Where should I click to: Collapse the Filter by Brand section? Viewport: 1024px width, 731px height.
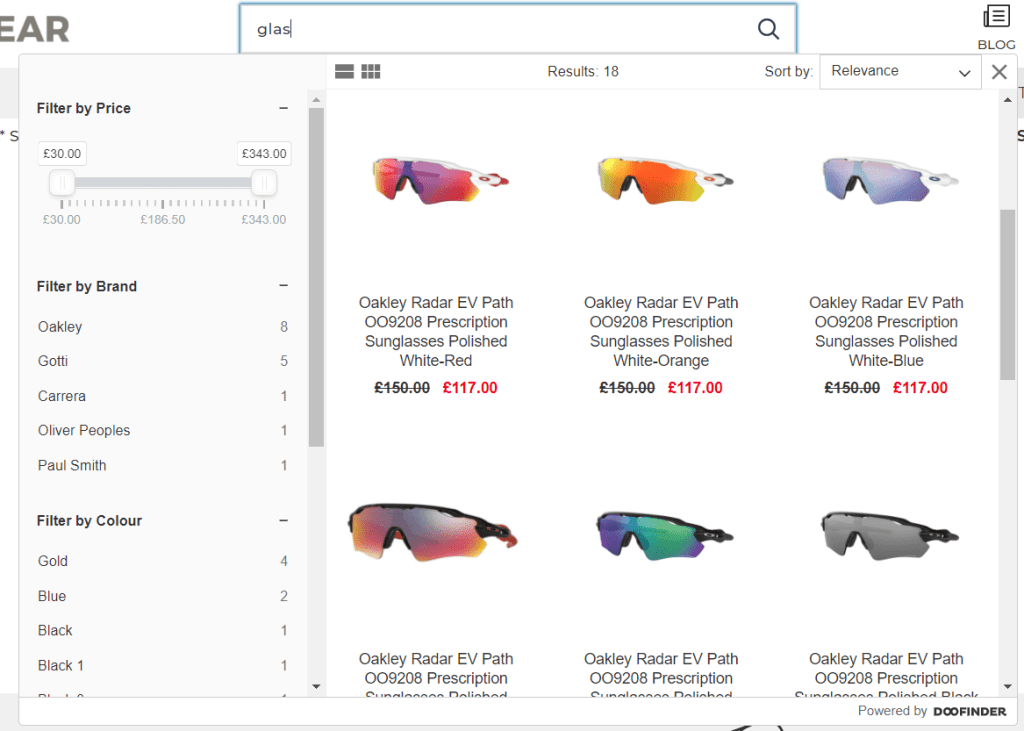283,286
